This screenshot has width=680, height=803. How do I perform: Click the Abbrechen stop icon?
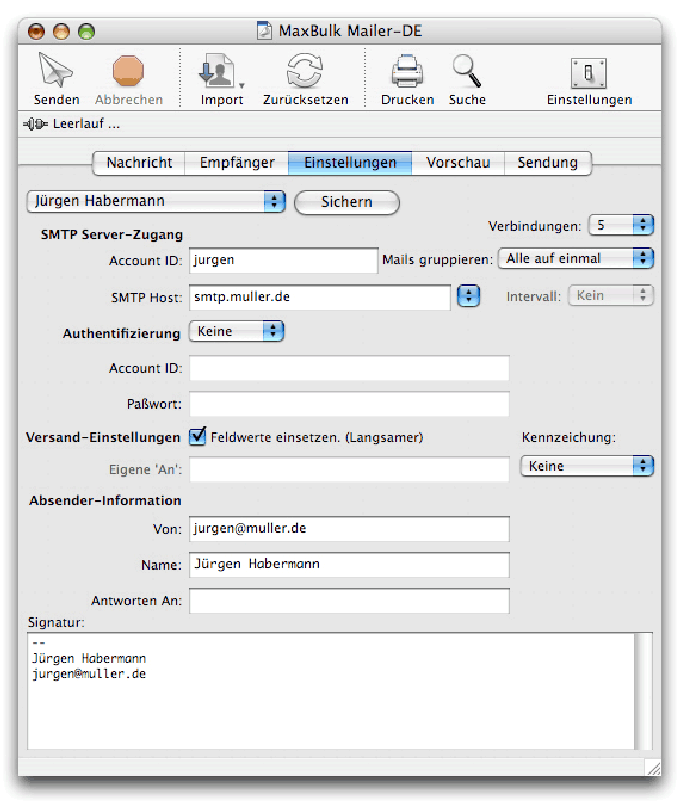(x=129, y=71)
